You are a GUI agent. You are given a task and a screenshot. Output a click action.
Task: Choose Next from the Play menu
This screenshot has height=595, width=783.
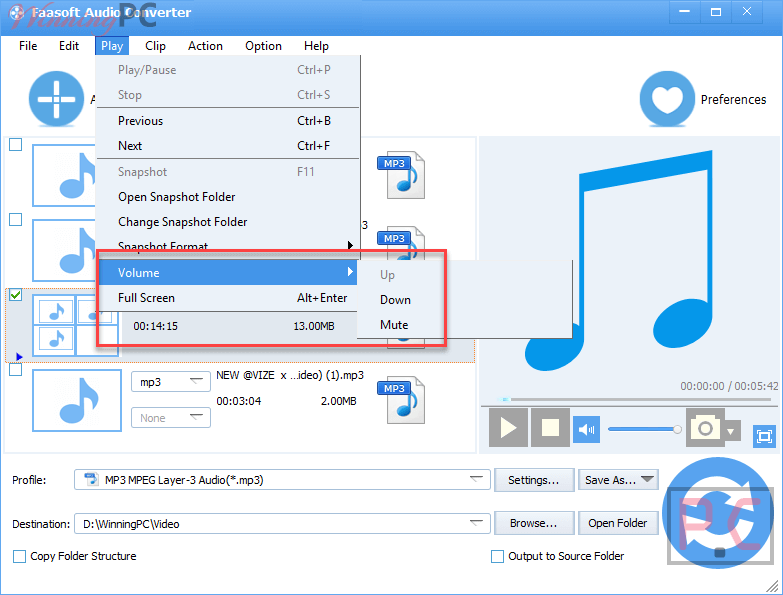(x=228, y=146)
